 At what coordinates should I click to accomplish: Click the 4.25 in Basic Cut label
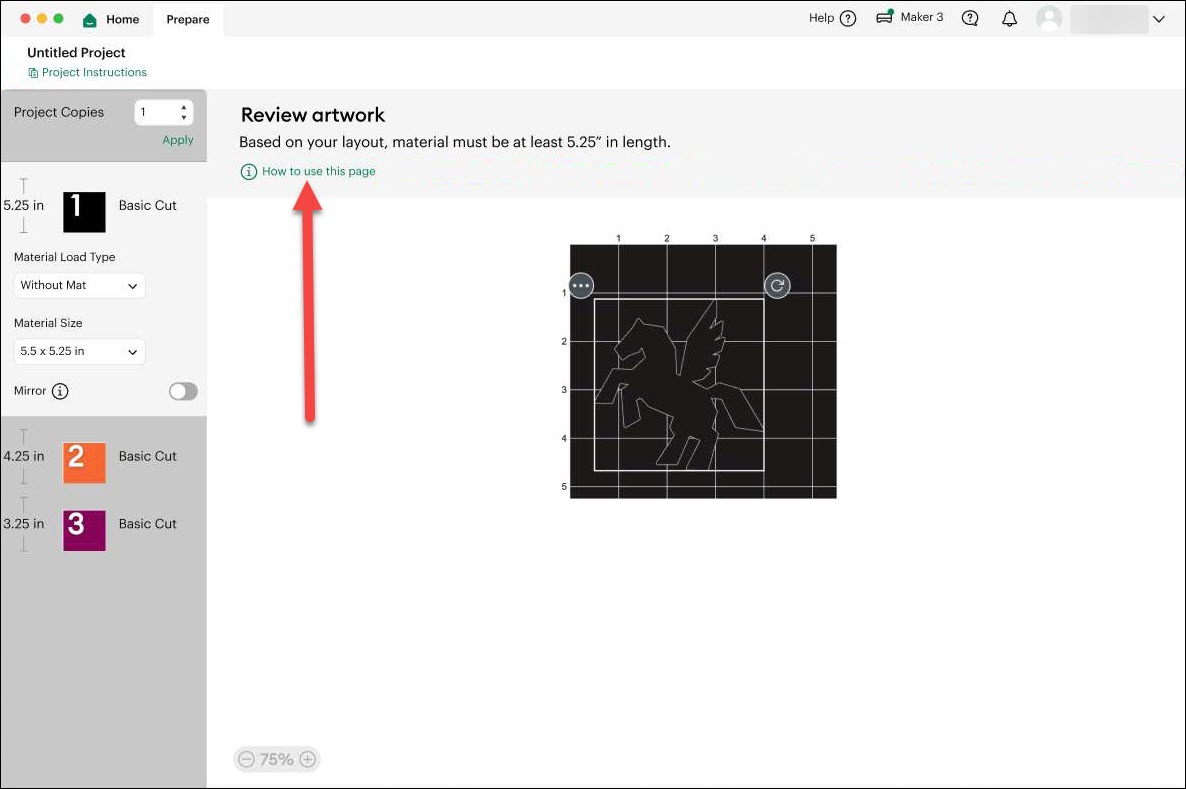[147, 456]
